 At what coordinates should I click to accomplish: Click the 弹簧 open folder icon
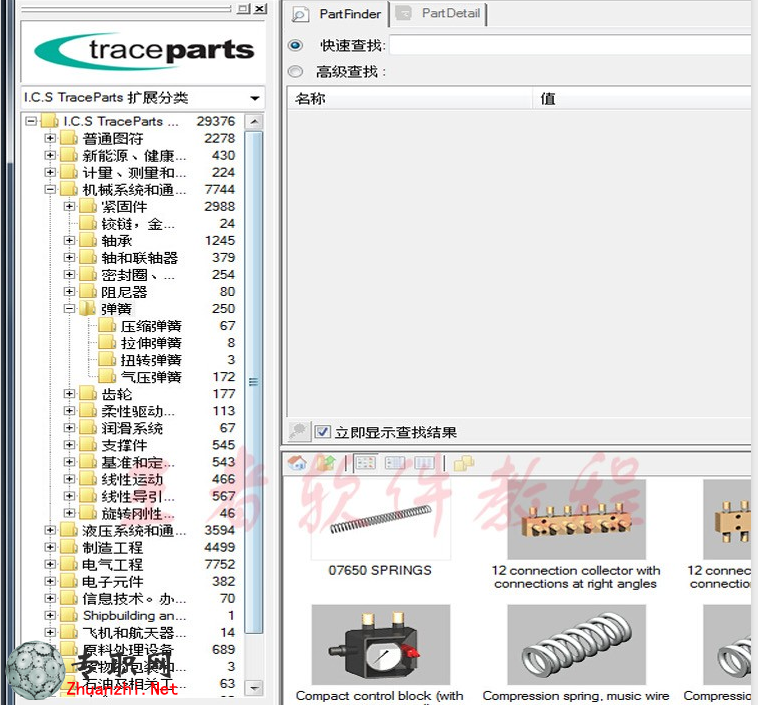click(x=88, y=308)
